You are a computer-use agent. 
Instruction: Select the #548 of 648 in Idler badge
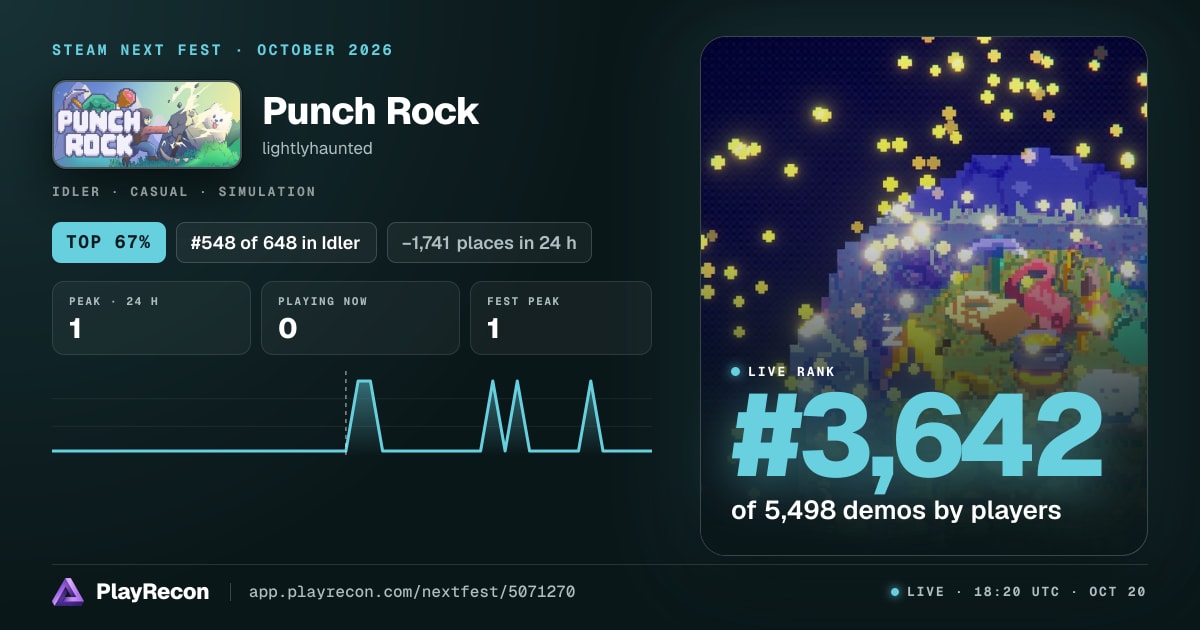tap(276, 242)
